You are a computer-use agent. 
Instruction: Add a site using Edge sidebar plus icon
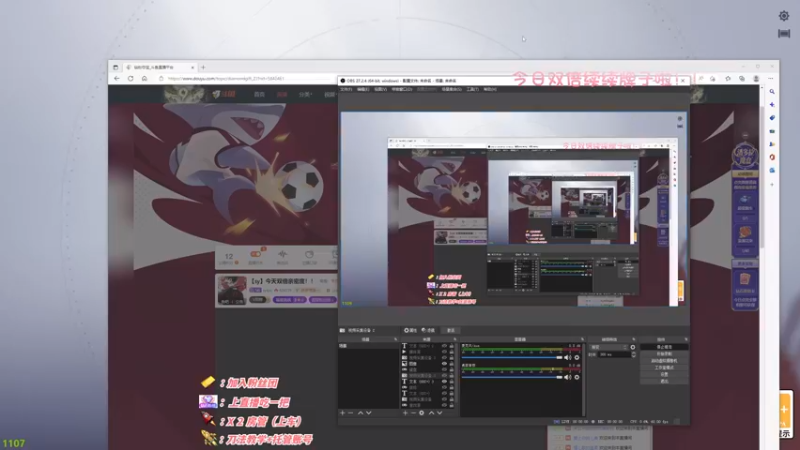[x=772, y=184]
